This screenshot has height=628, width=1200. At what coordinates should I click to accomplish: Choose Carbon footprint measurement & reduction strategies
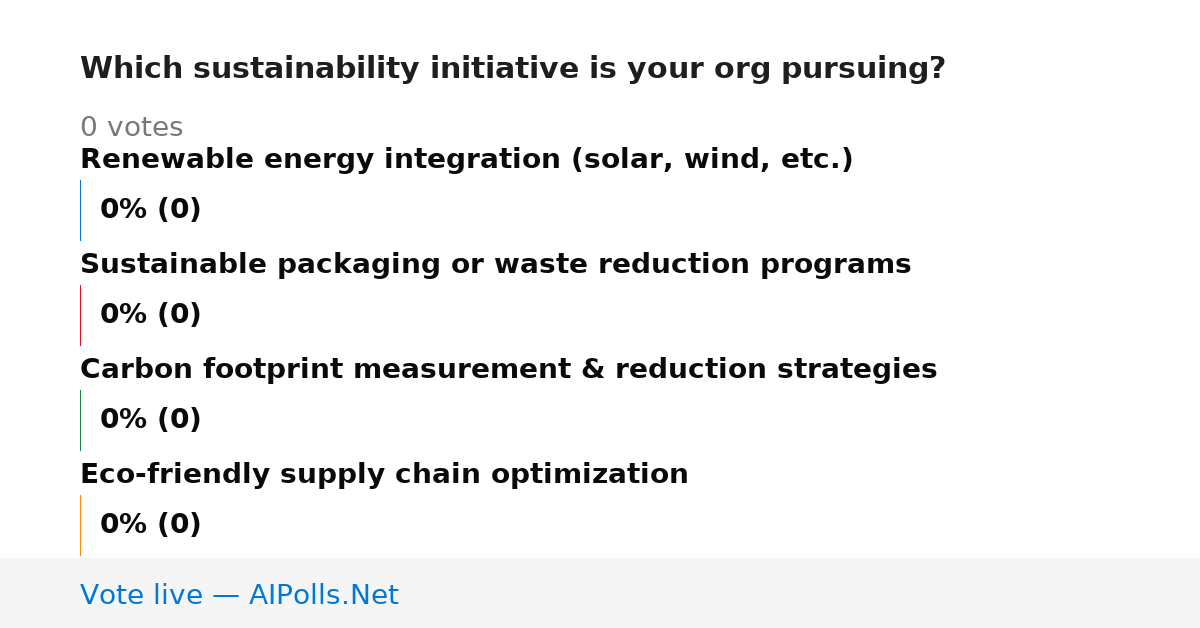click(508, 370)
